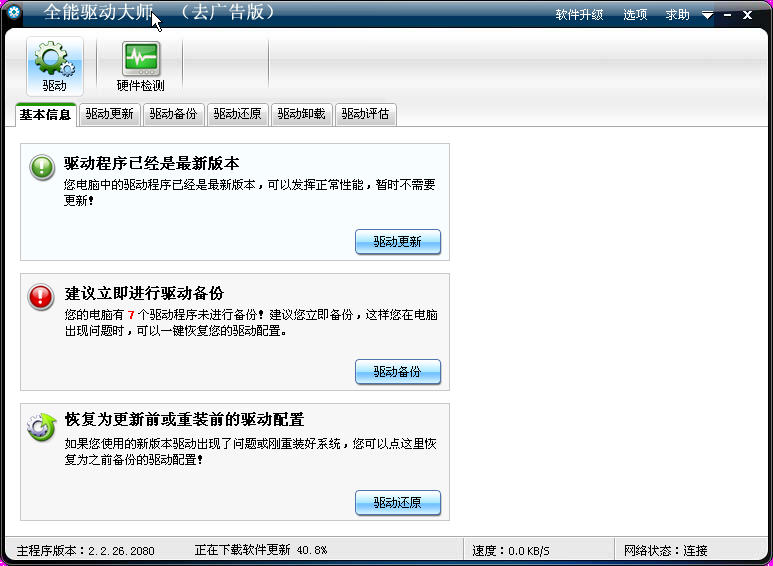
Task: Click the heading 恢复为更新前或重装前的驱动配置
Action: (x=184, y=420)
